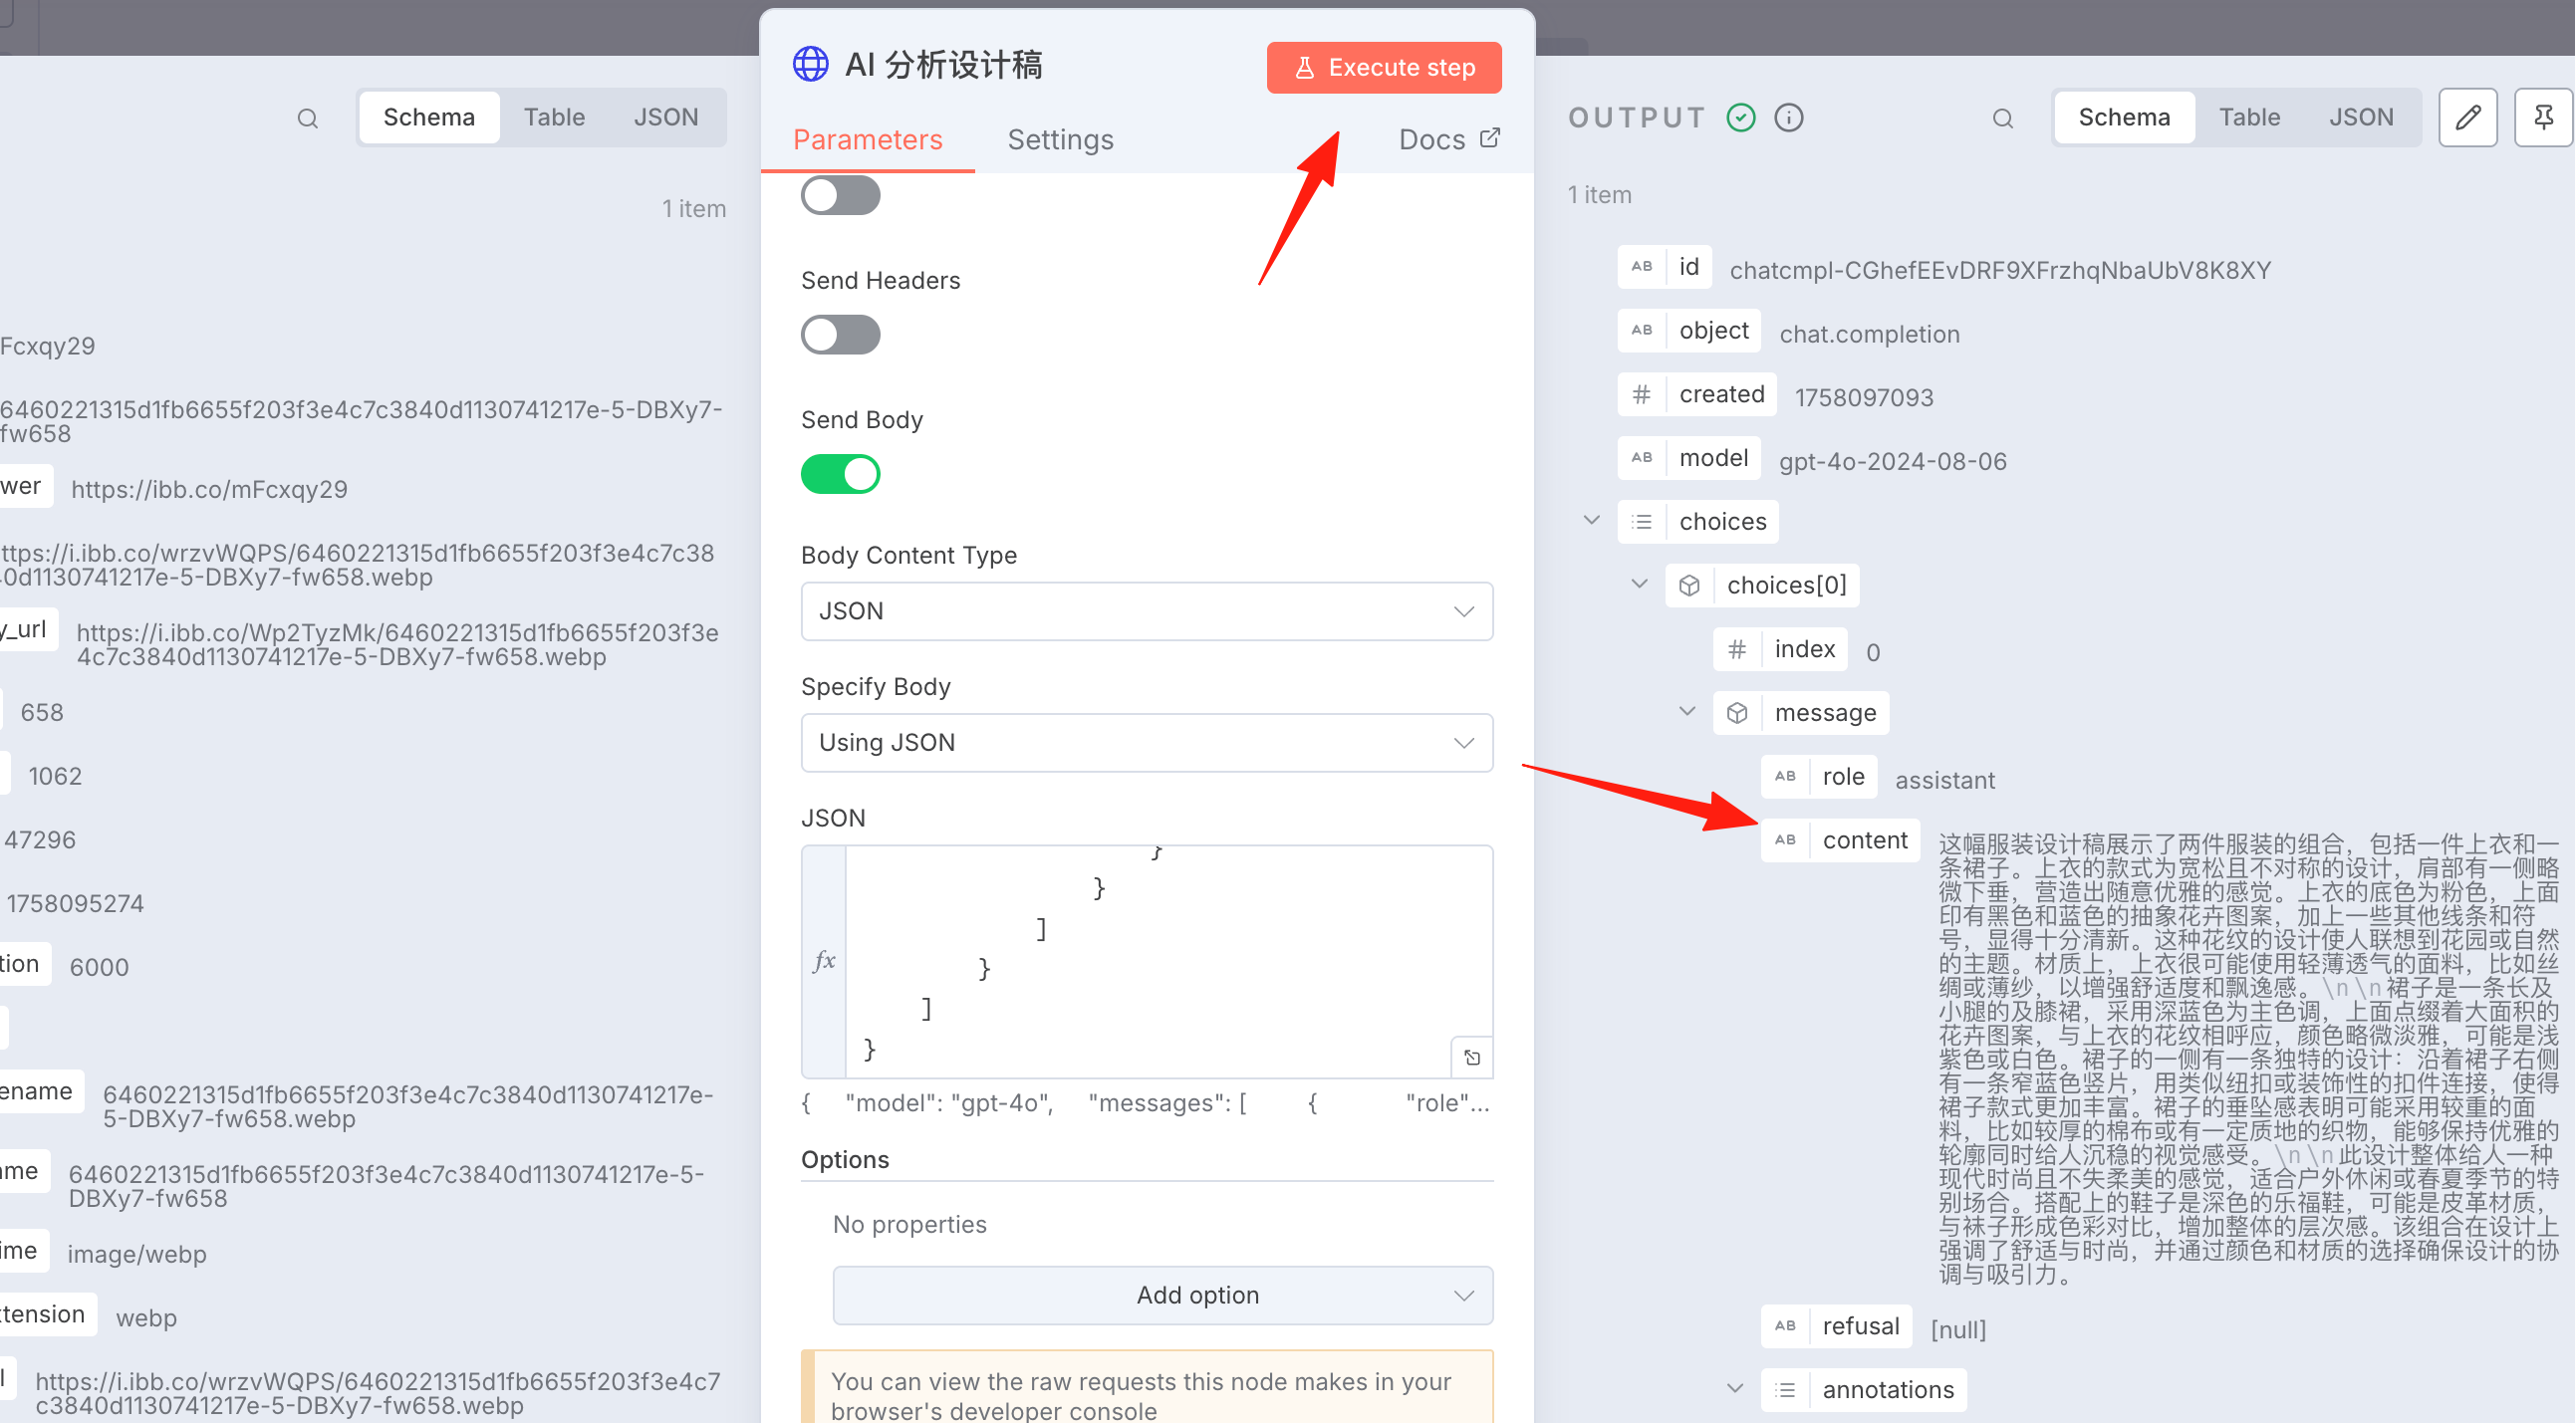Collapse the annotations chevron
Viewport: 2576px width, 1424px height.
[x=1735, y=1389]
